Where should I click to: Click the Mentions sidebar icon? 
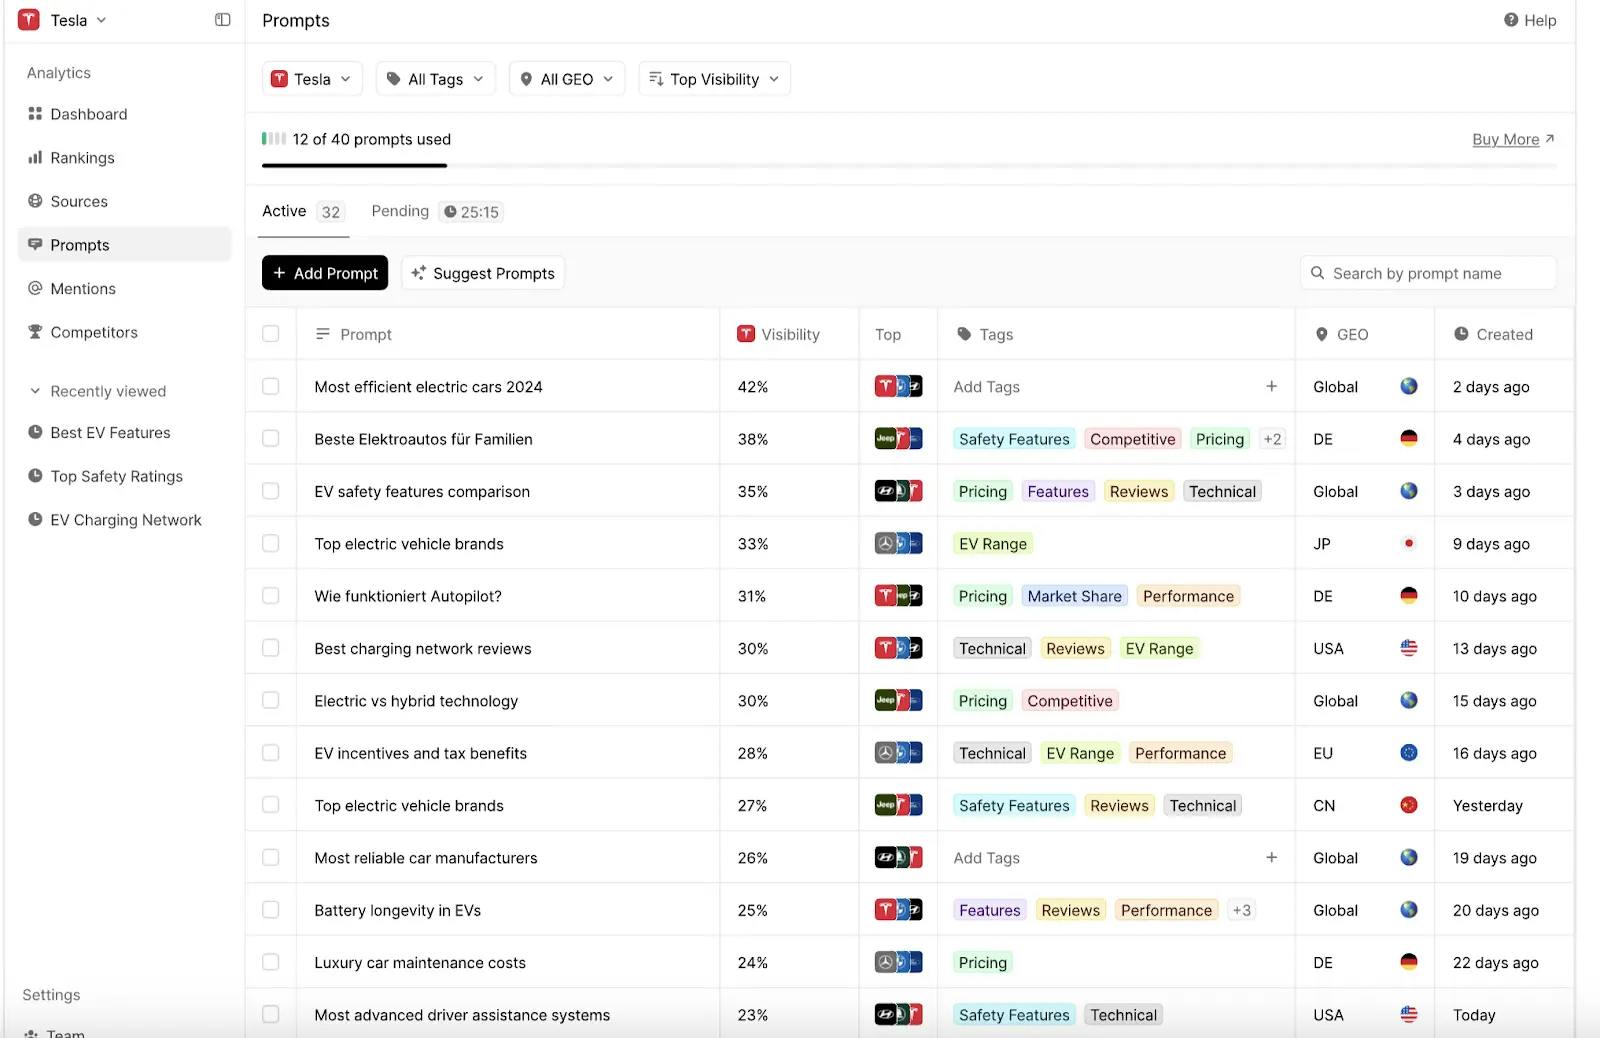coord(34,288)
